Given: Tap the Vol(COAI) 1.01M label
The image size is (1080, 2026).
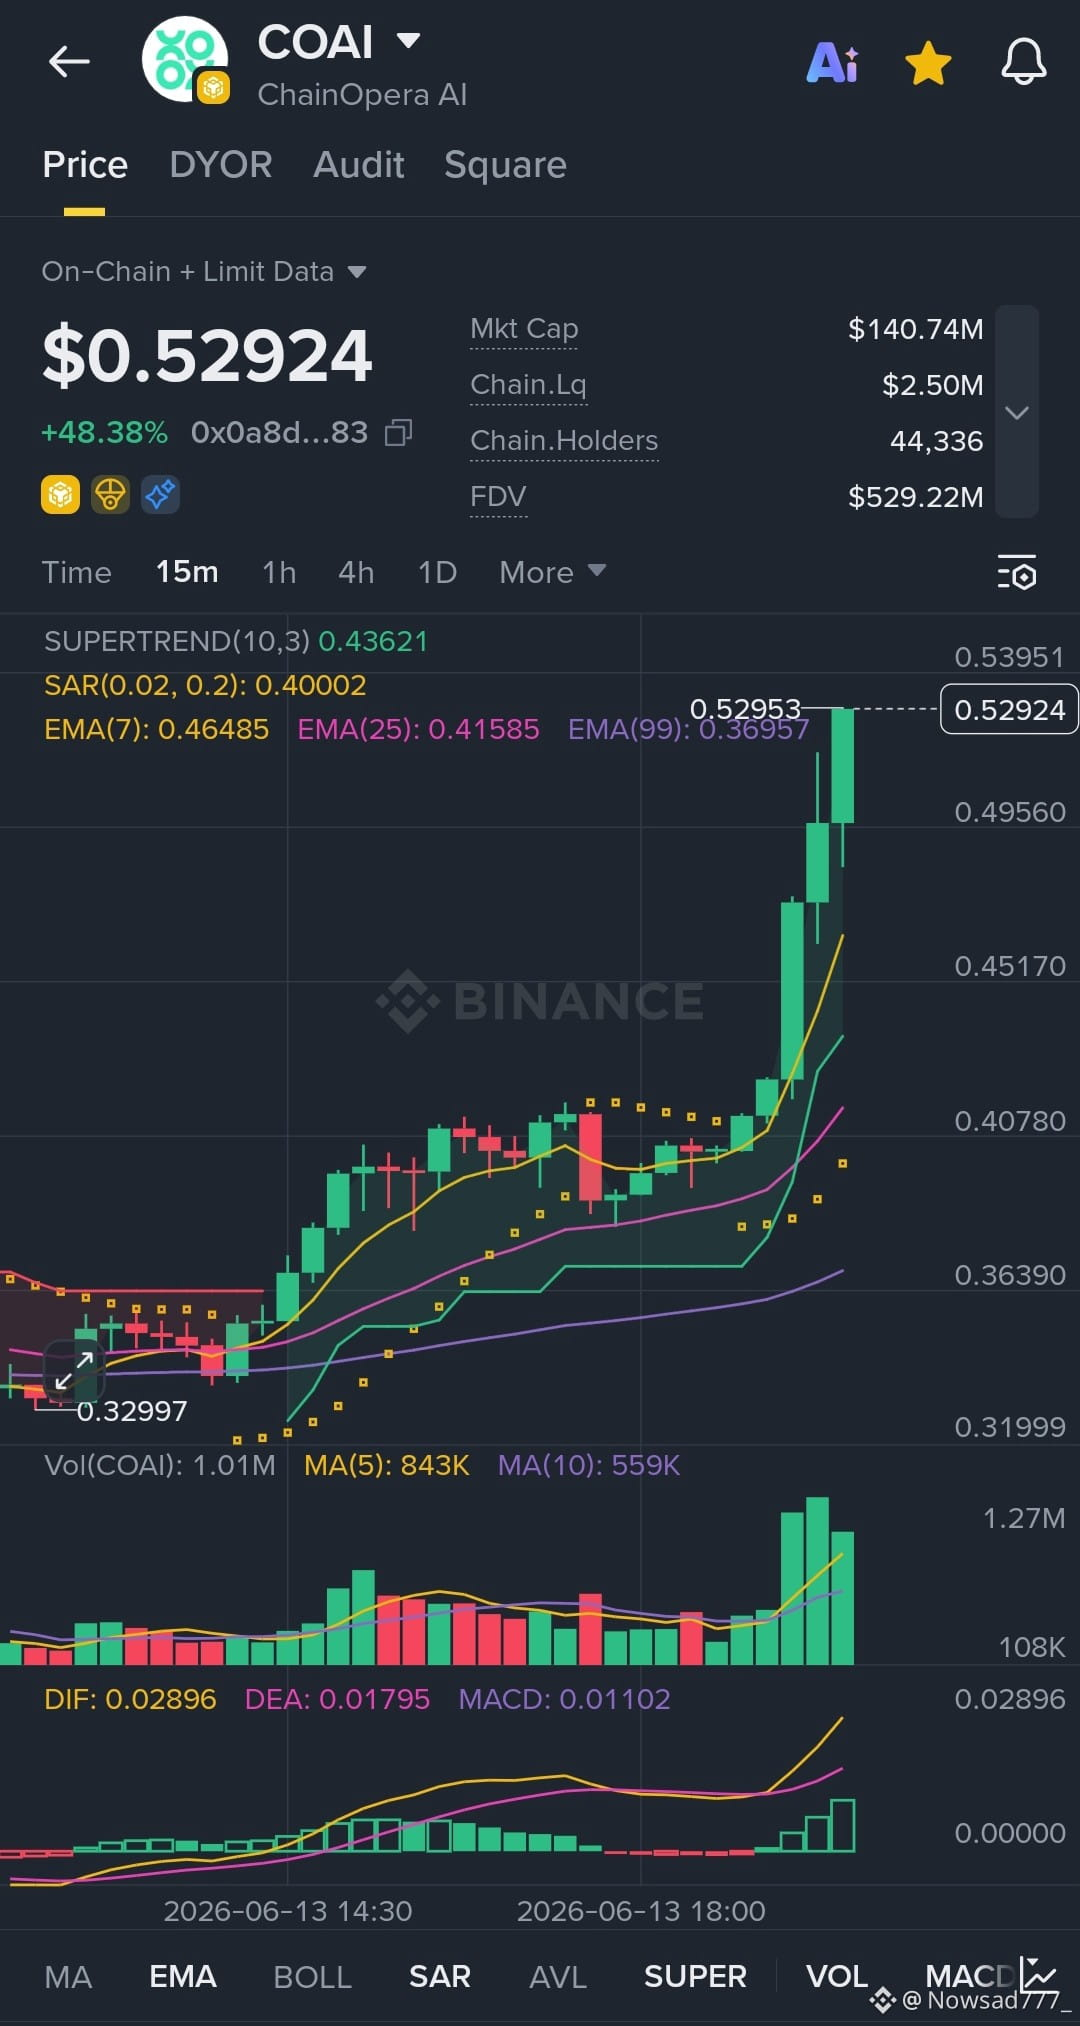Looking at the screenshot, I should coord(160,1465).
